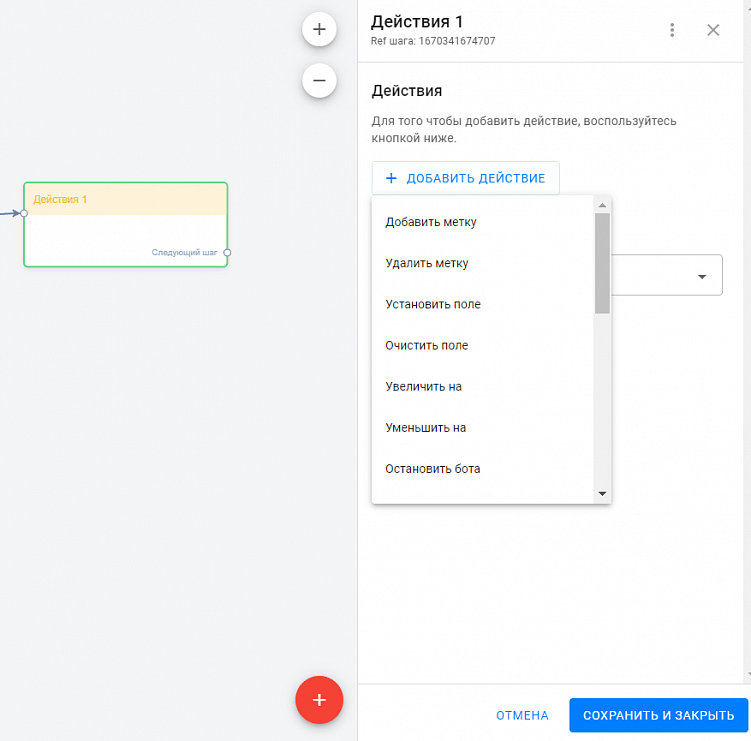Image resolution: width=751 pixels, height=741 pixels.
Task: Zoom out with the minus canvas button
Action: 319,80
